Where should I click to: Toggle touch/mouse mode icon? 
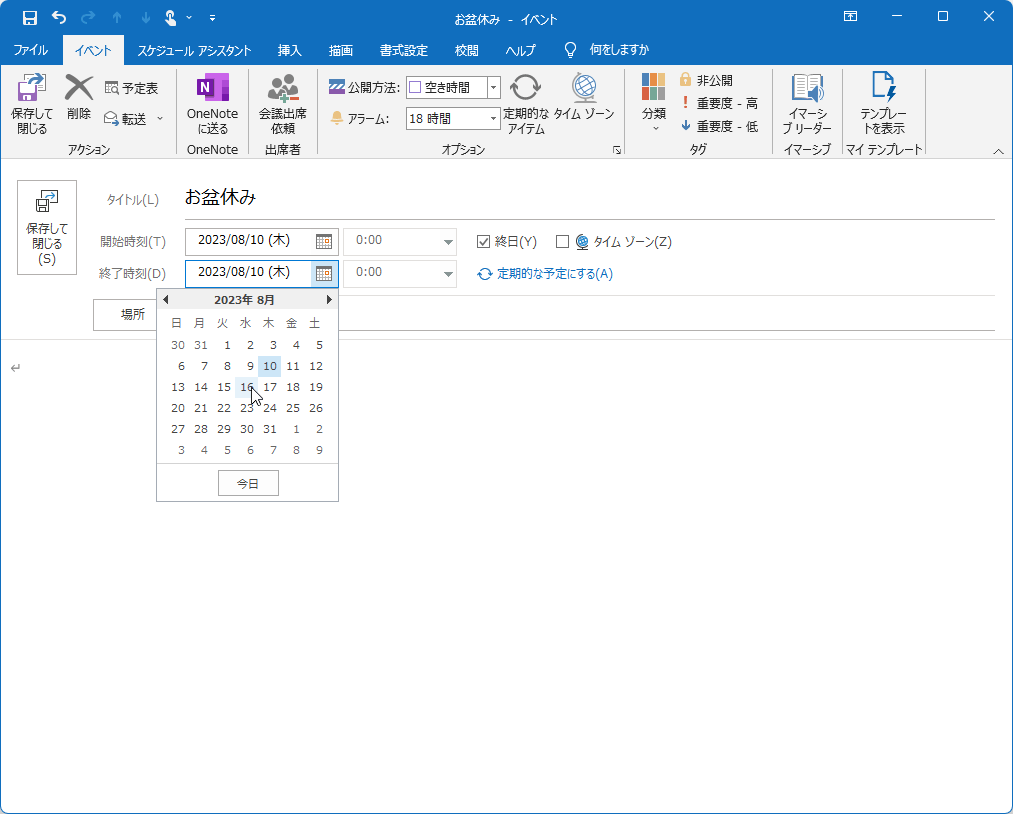point(171,18)
